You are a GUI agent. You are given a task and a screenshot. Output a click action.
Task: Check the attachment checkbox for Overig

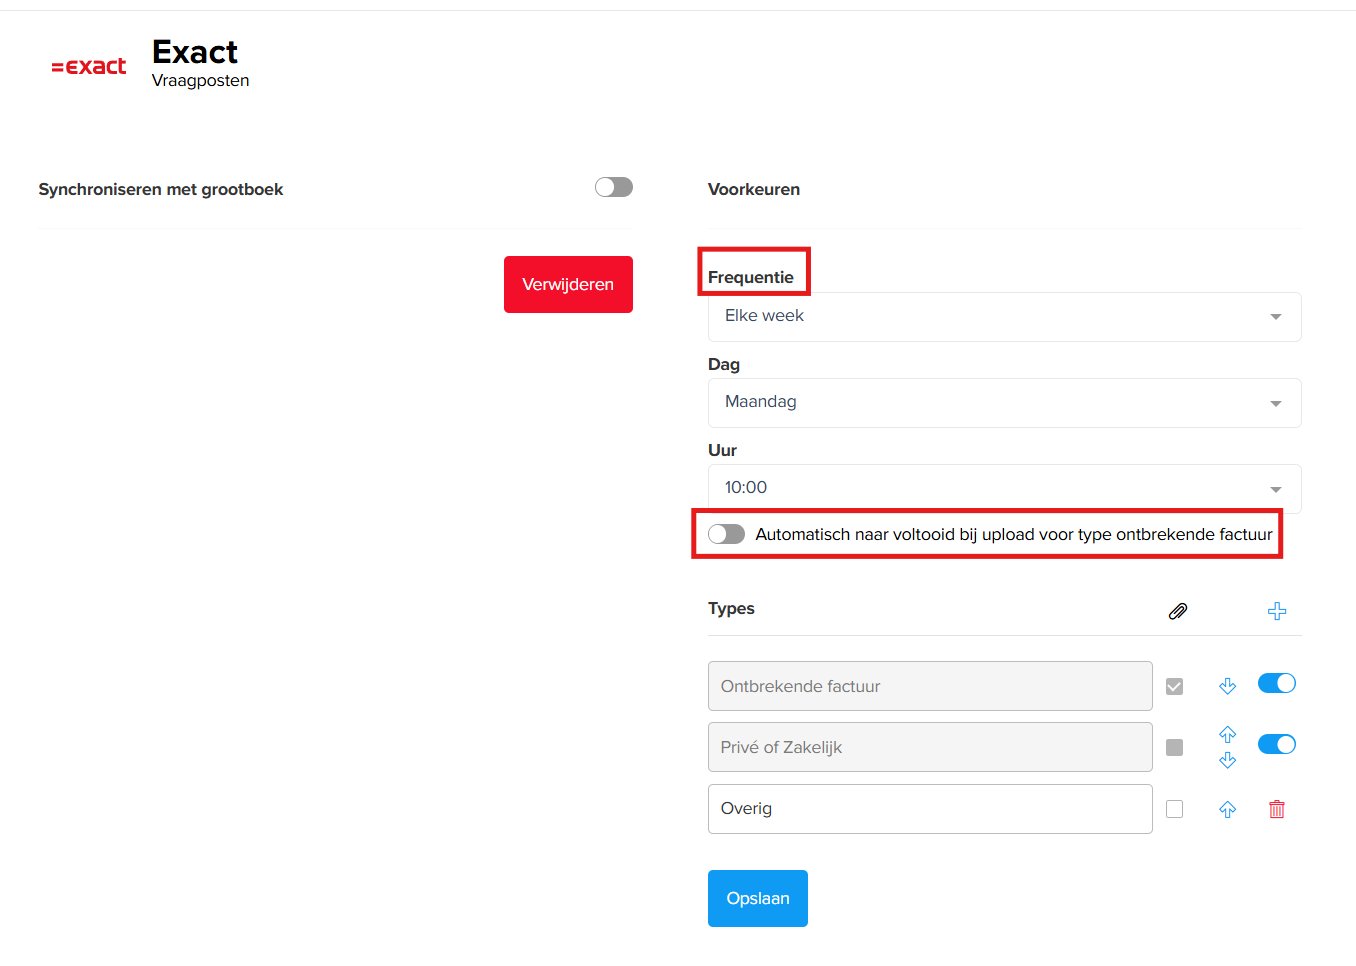pyautogui.click(x=1175, y=809)
